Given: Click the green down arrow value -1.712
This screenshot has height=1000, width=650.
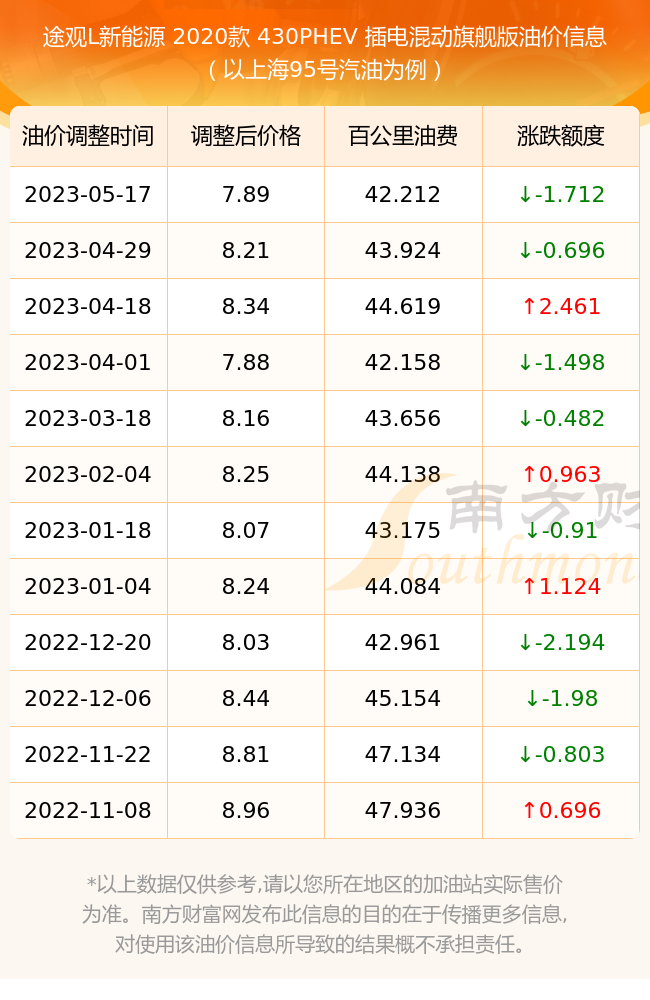Looking at the screenshot, I should 561,195.
